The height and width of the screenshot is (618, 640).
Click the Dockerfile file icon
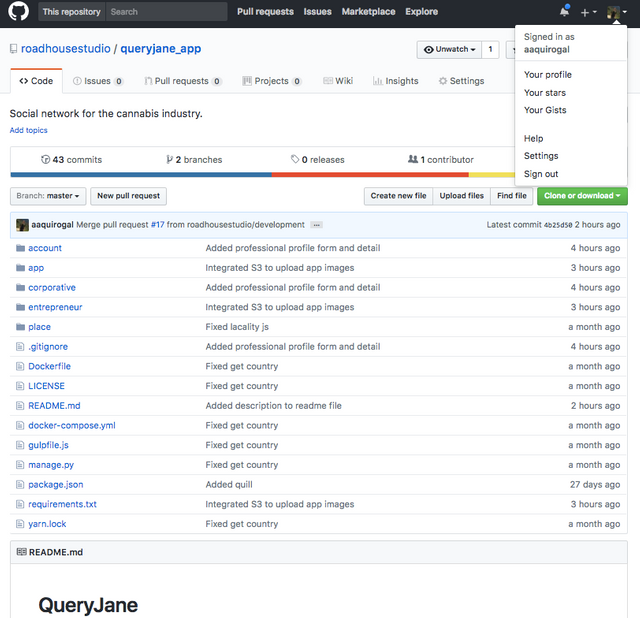pyautogui.click(x=20, y=366)
